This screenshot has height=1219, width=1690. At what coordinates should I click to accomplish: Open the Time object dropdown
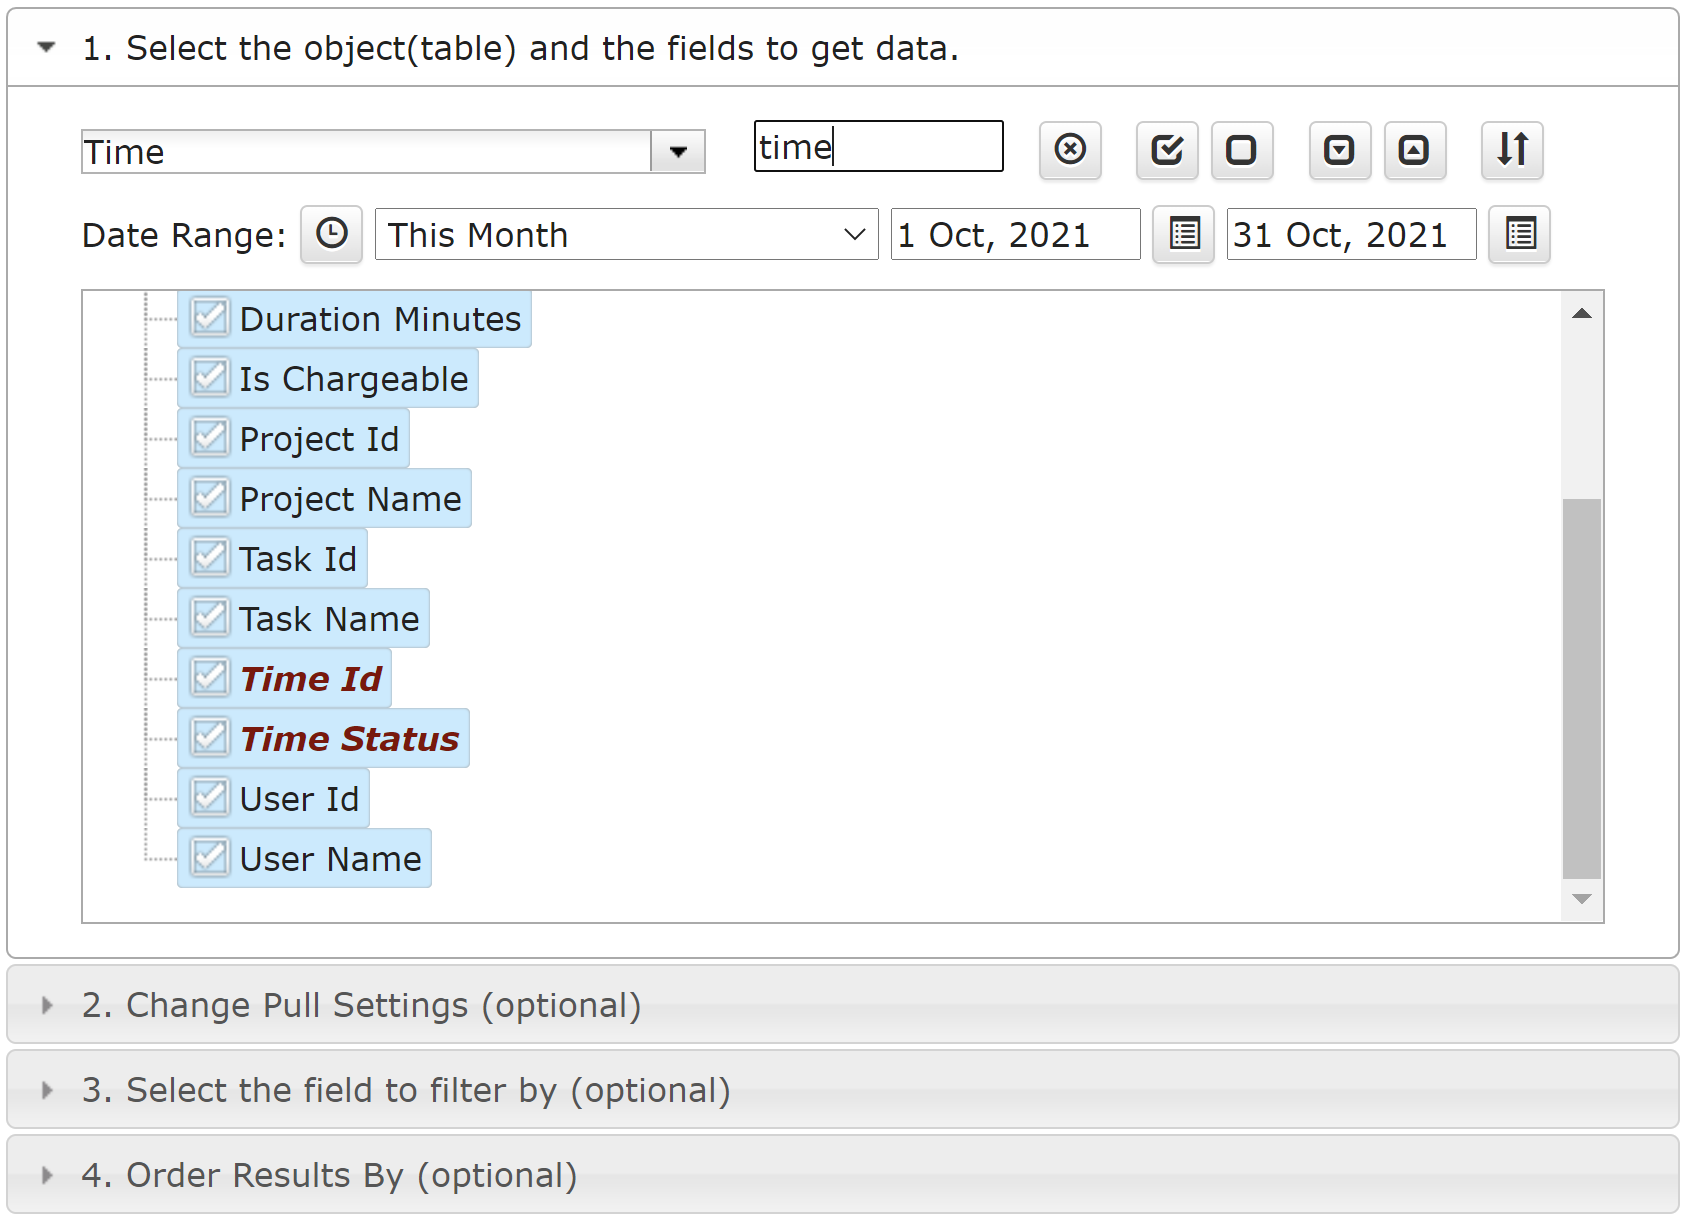coord(678,152)
